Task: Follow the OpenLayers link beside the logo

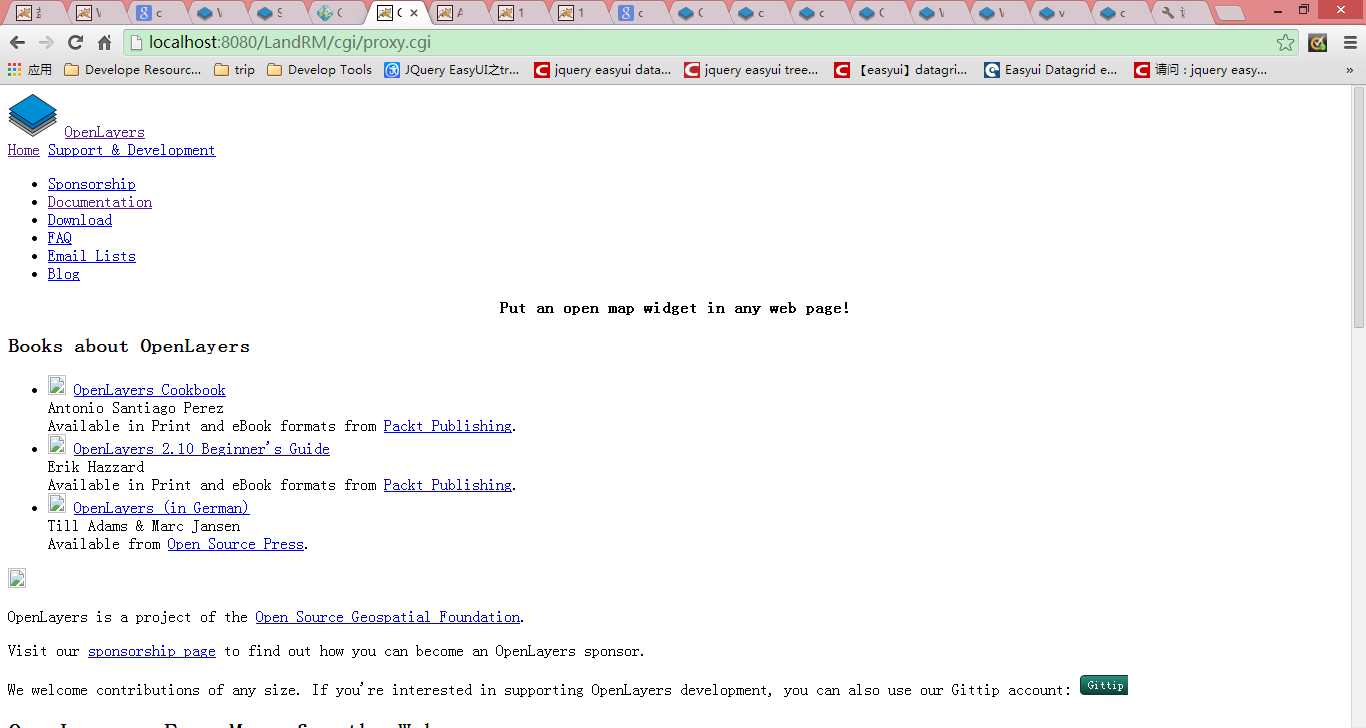Action: pyautogui.click(x=104, y=132)
